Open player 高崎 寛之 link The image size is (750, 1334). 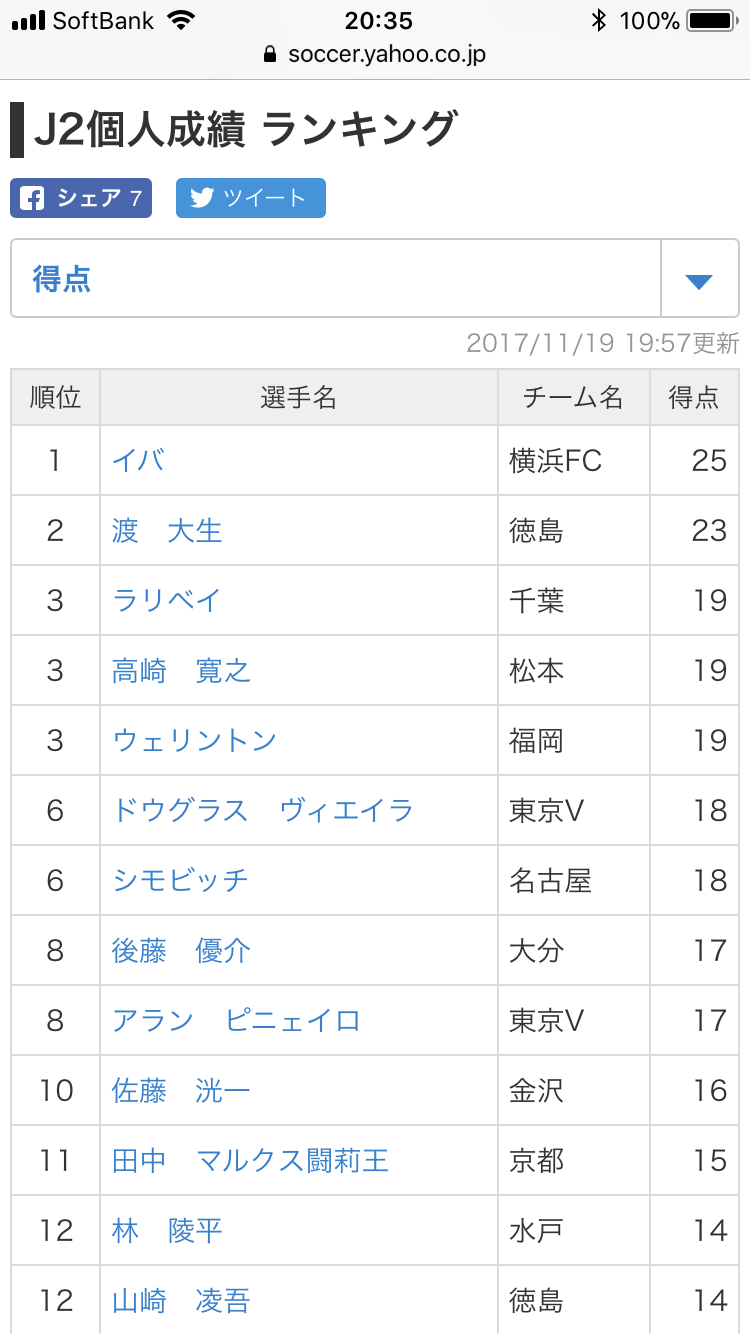[x=181, y=670]
